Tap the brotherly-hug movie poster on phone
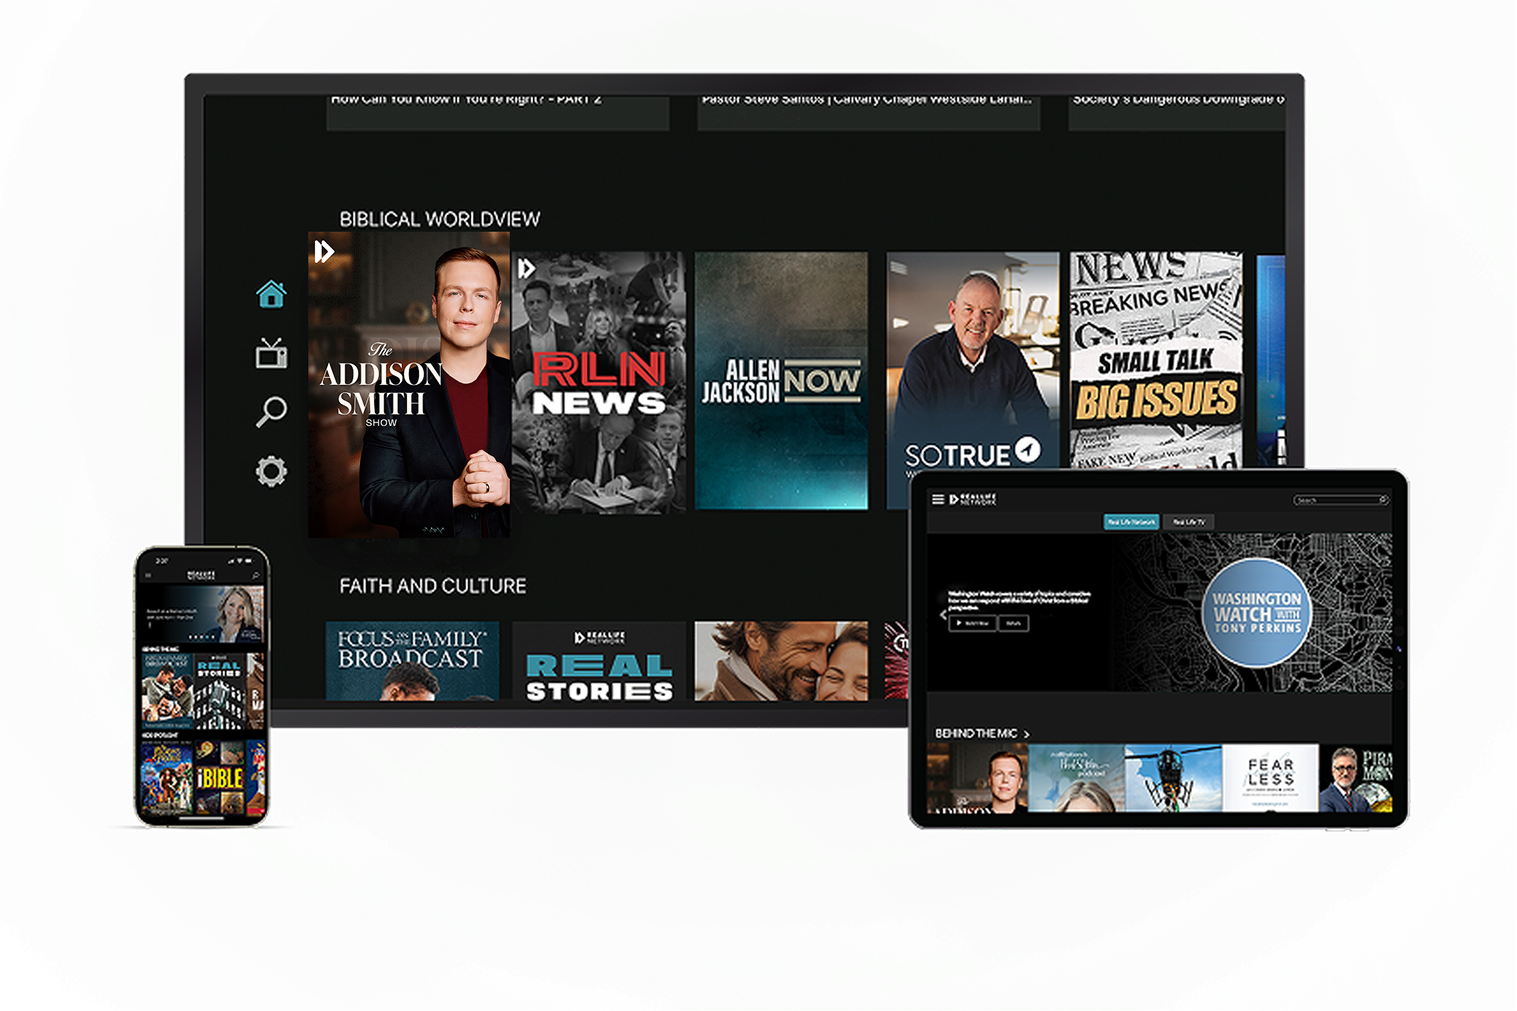This screenshot has width=1517, height=1011. (x=167, y=690)
